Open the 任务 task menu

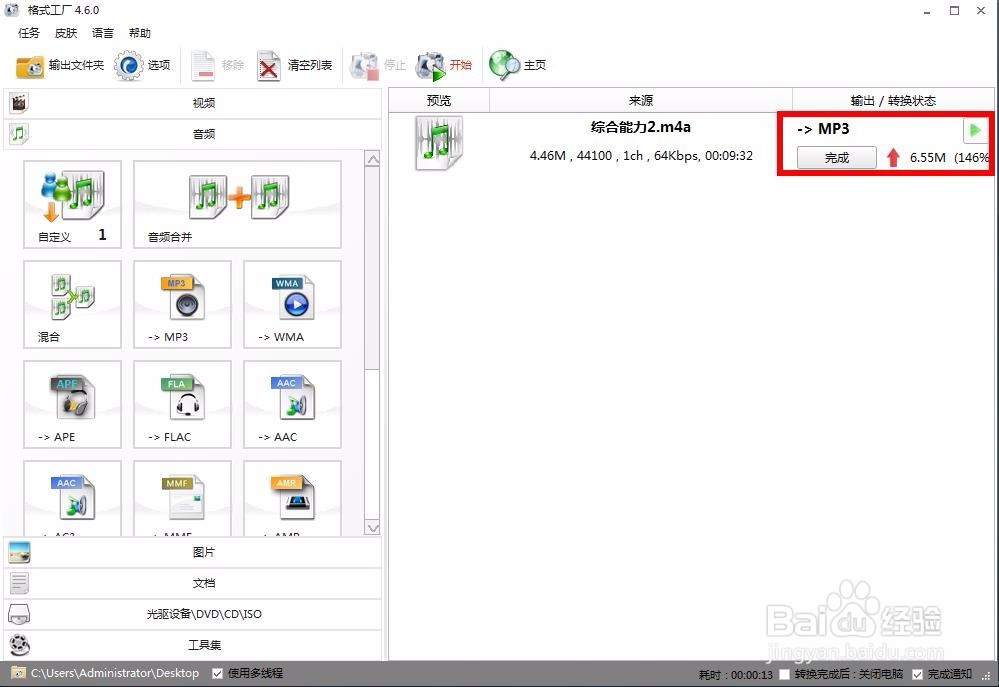pyautogui.click(x=29, y=33)
